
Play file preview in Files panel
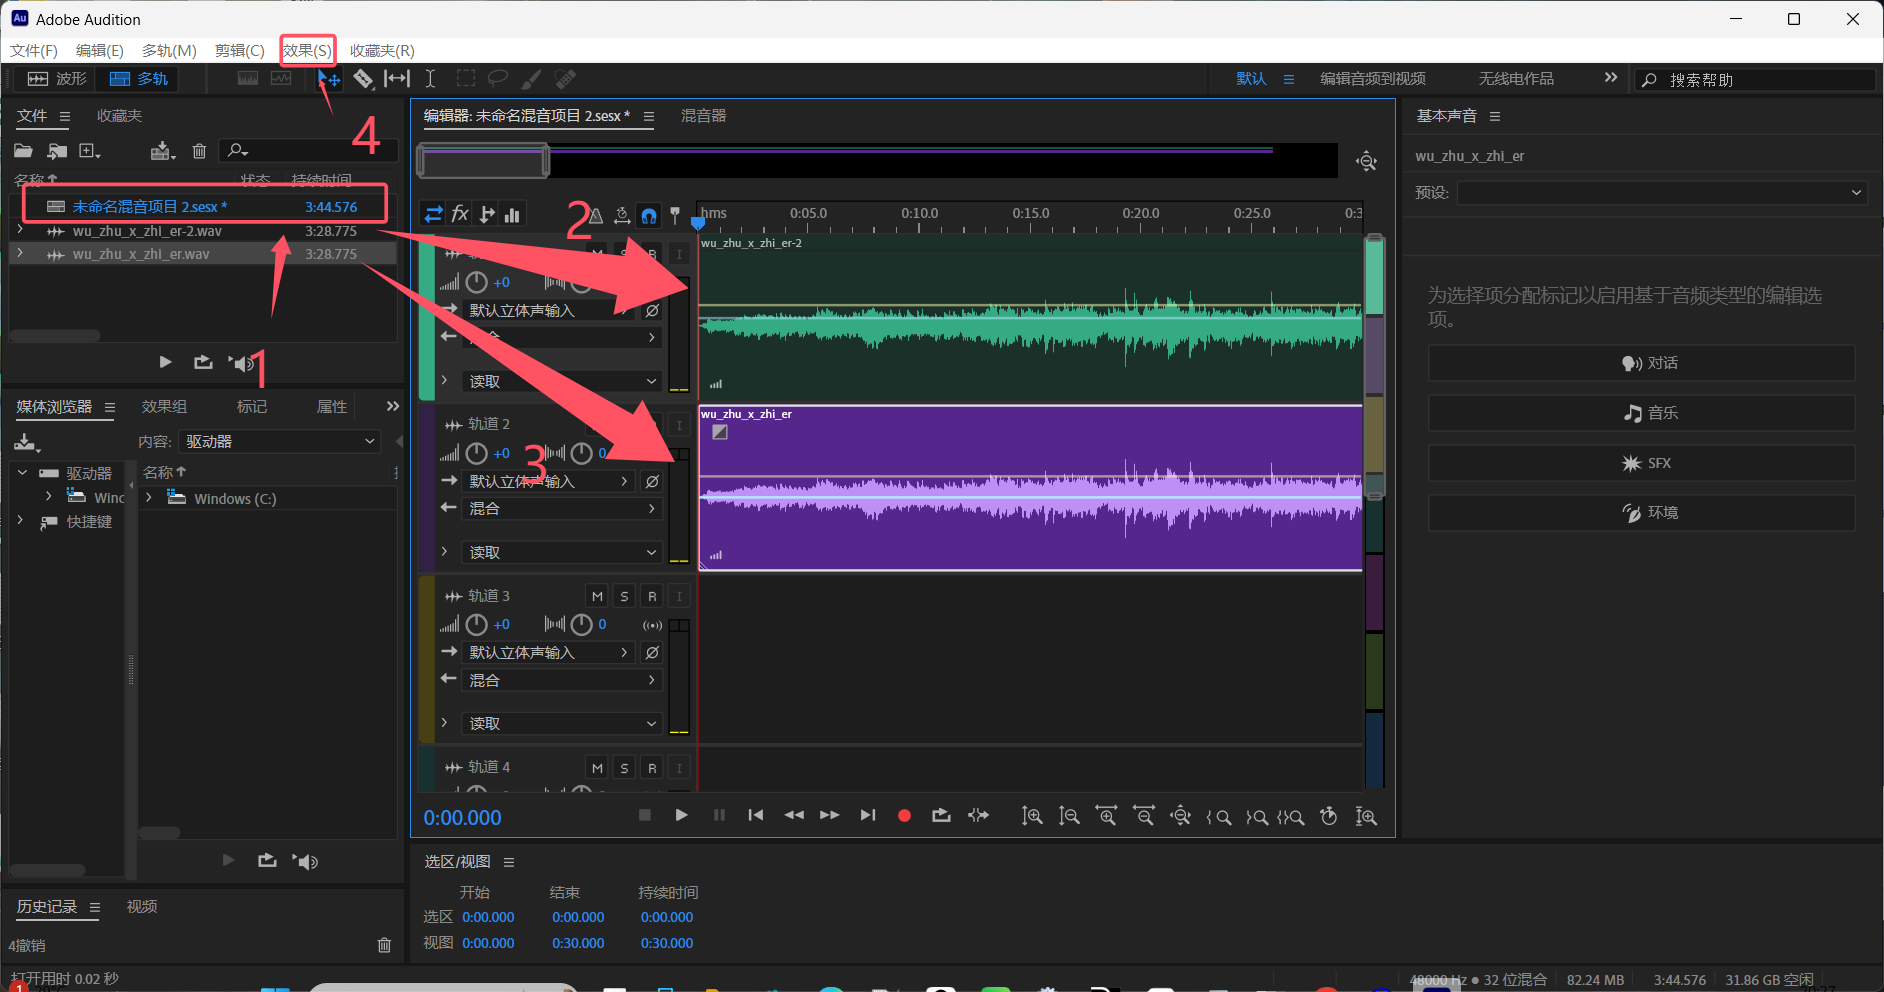pos(166,362)
